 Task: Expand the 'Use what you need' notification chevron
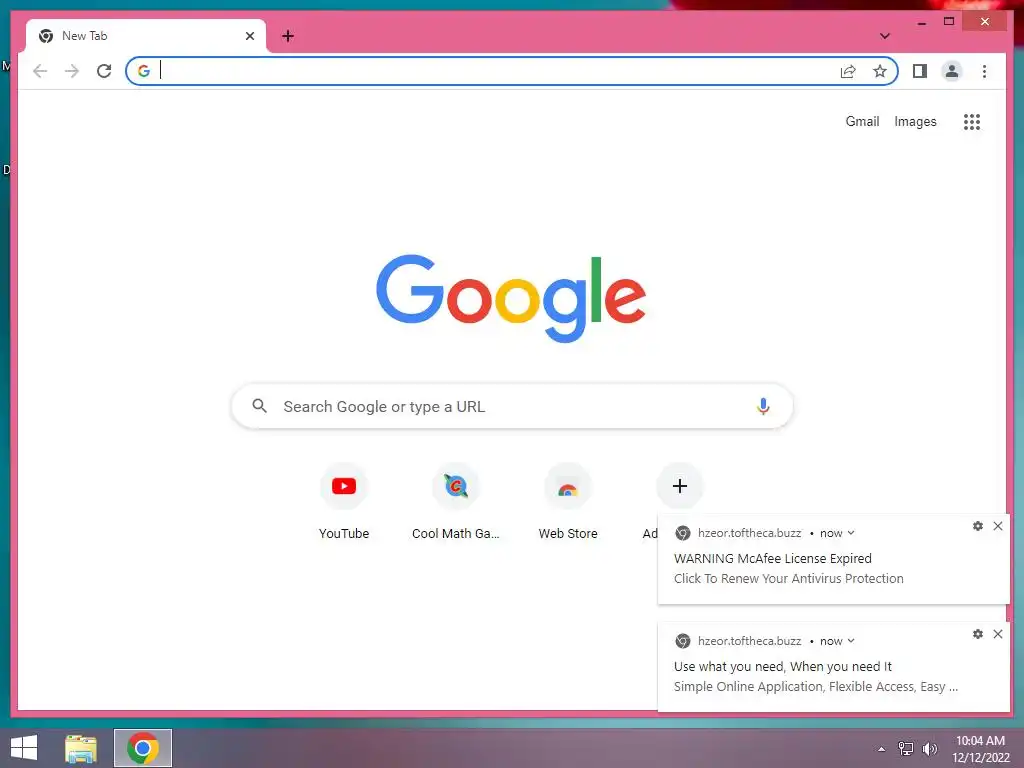(851, 641)
